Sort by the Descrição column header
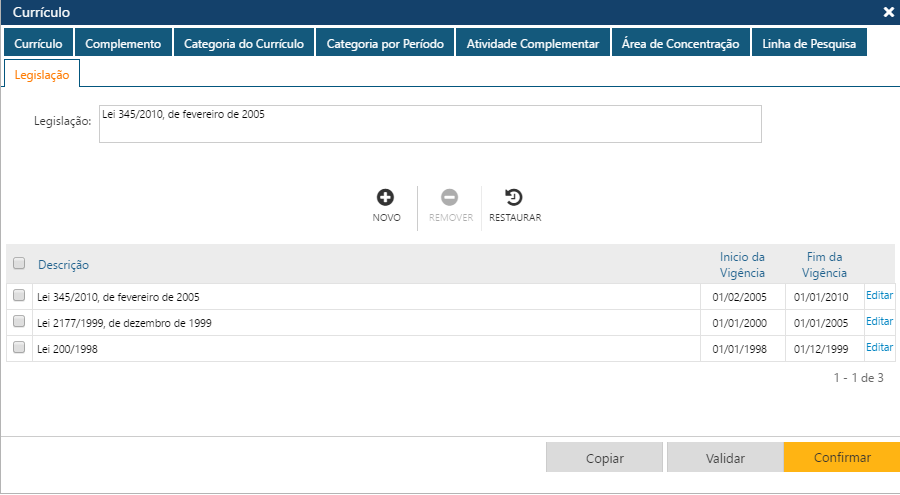 click(64, 265)
